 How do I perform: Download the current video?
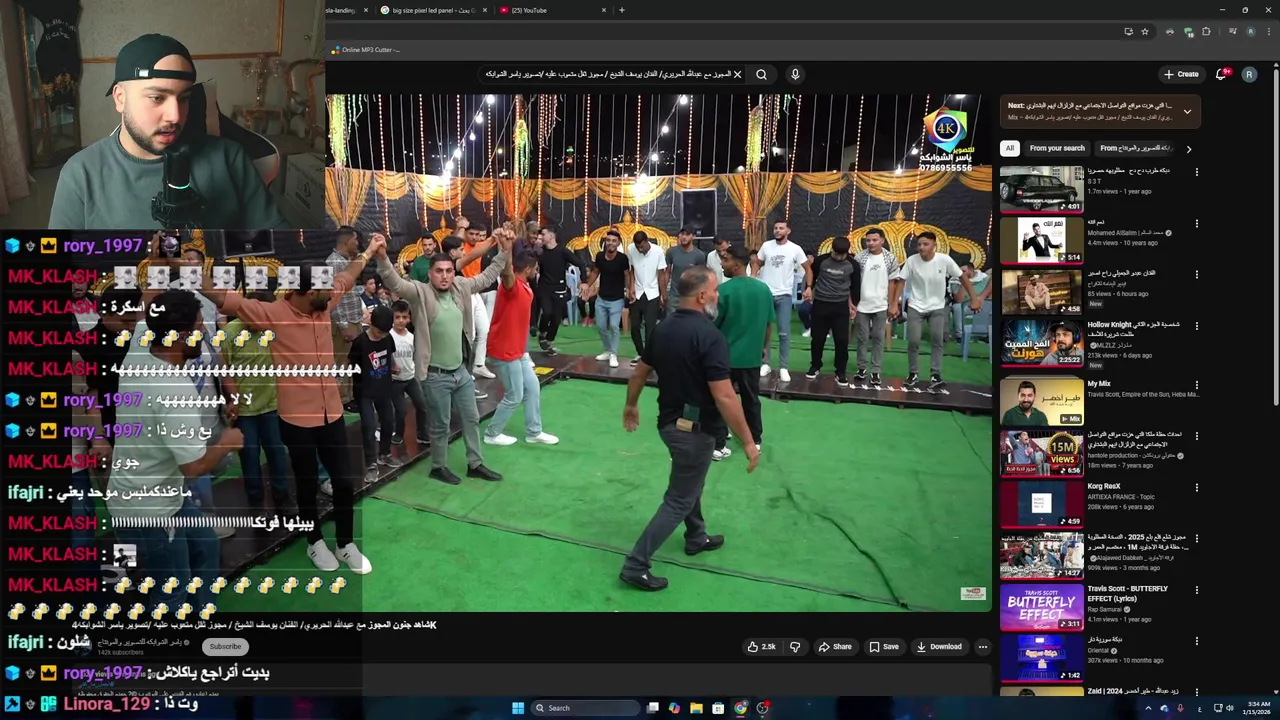pyautogui.click(x=939, y=647)
